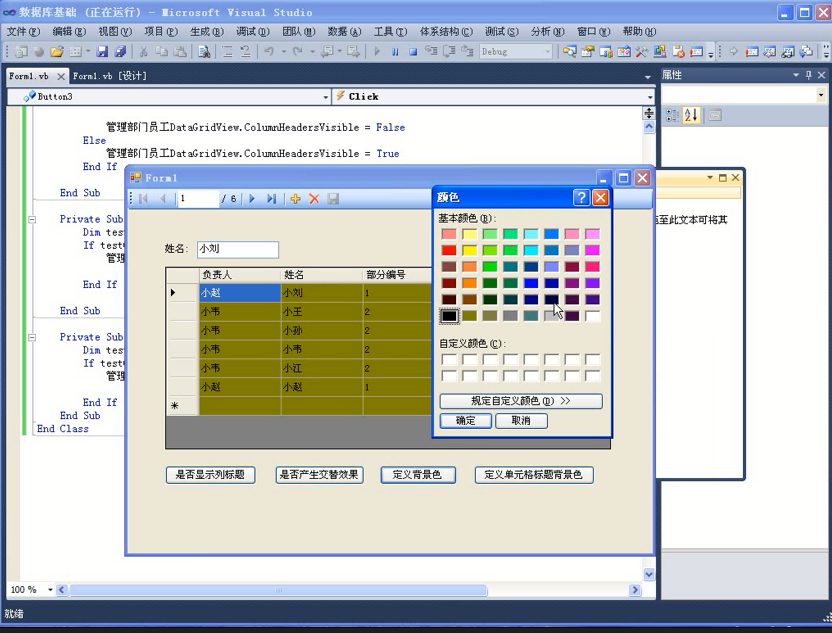Viewport: 832px width, 633px height.
Task: Click the help question mark in Color dialog
Action: coord(582,197)
